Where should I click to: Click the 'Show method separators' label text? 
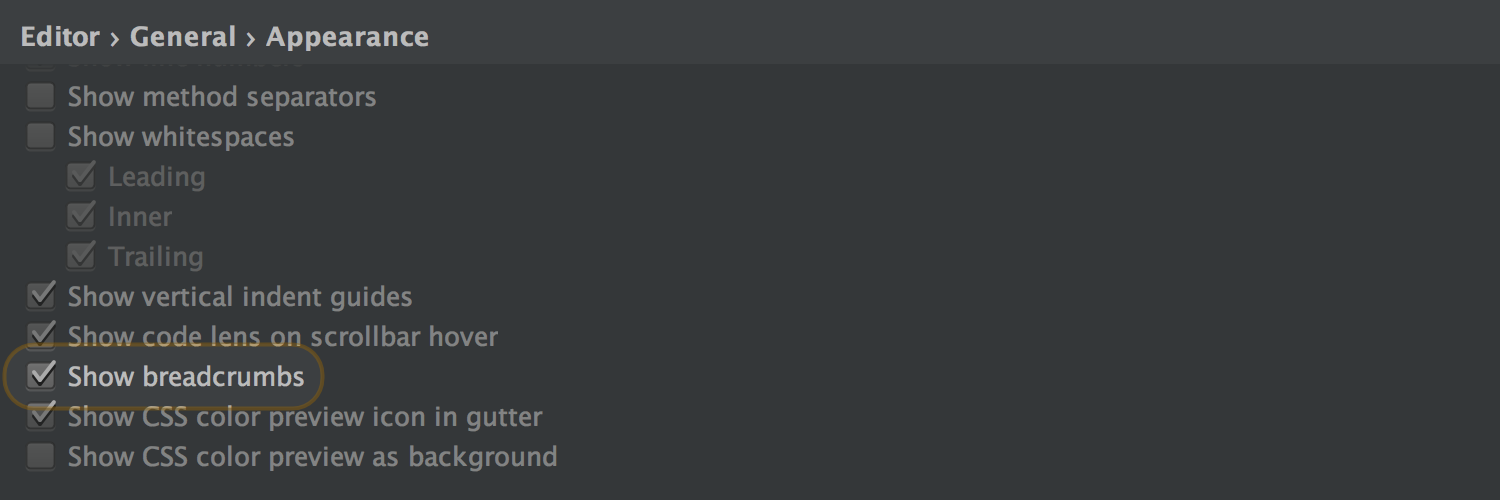tap(222, 97)
